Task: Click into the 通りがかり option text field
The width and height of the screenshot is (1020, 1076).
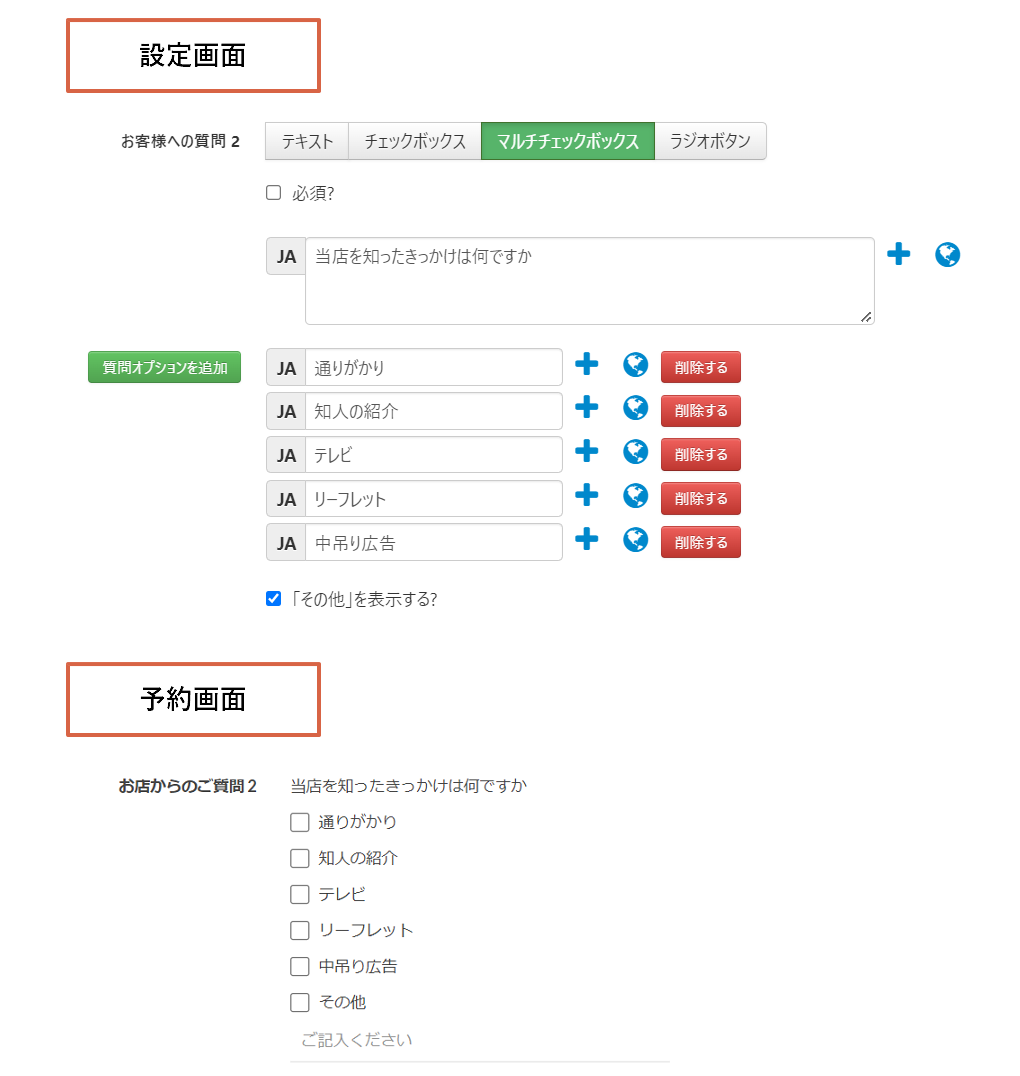Action: coord(434,367)
